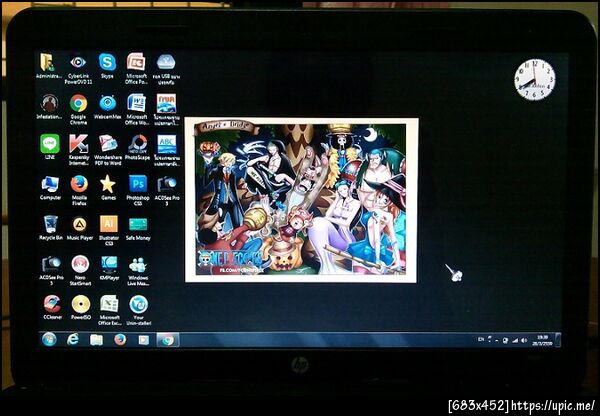This screenshot has width=600, height=416.
Task: Select the Infestation game desktop icon
Action: click(49, 106)
